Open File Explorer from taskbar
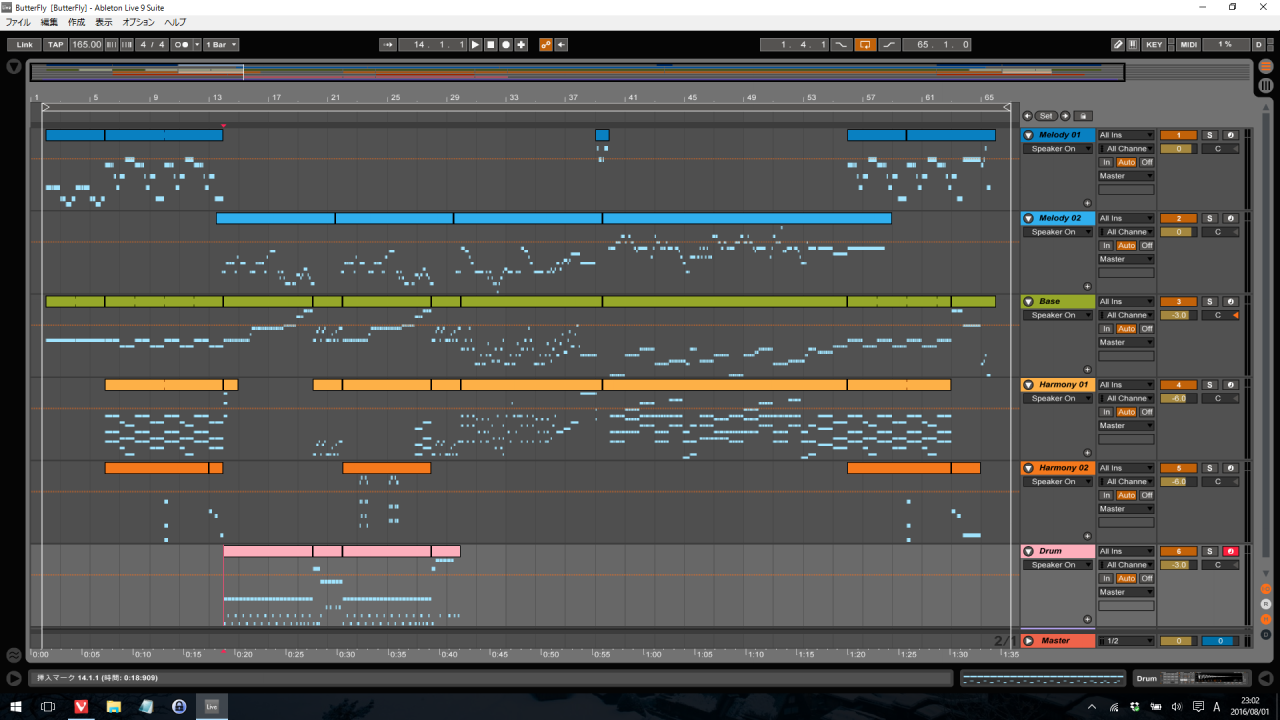 (x=114, y=706)
